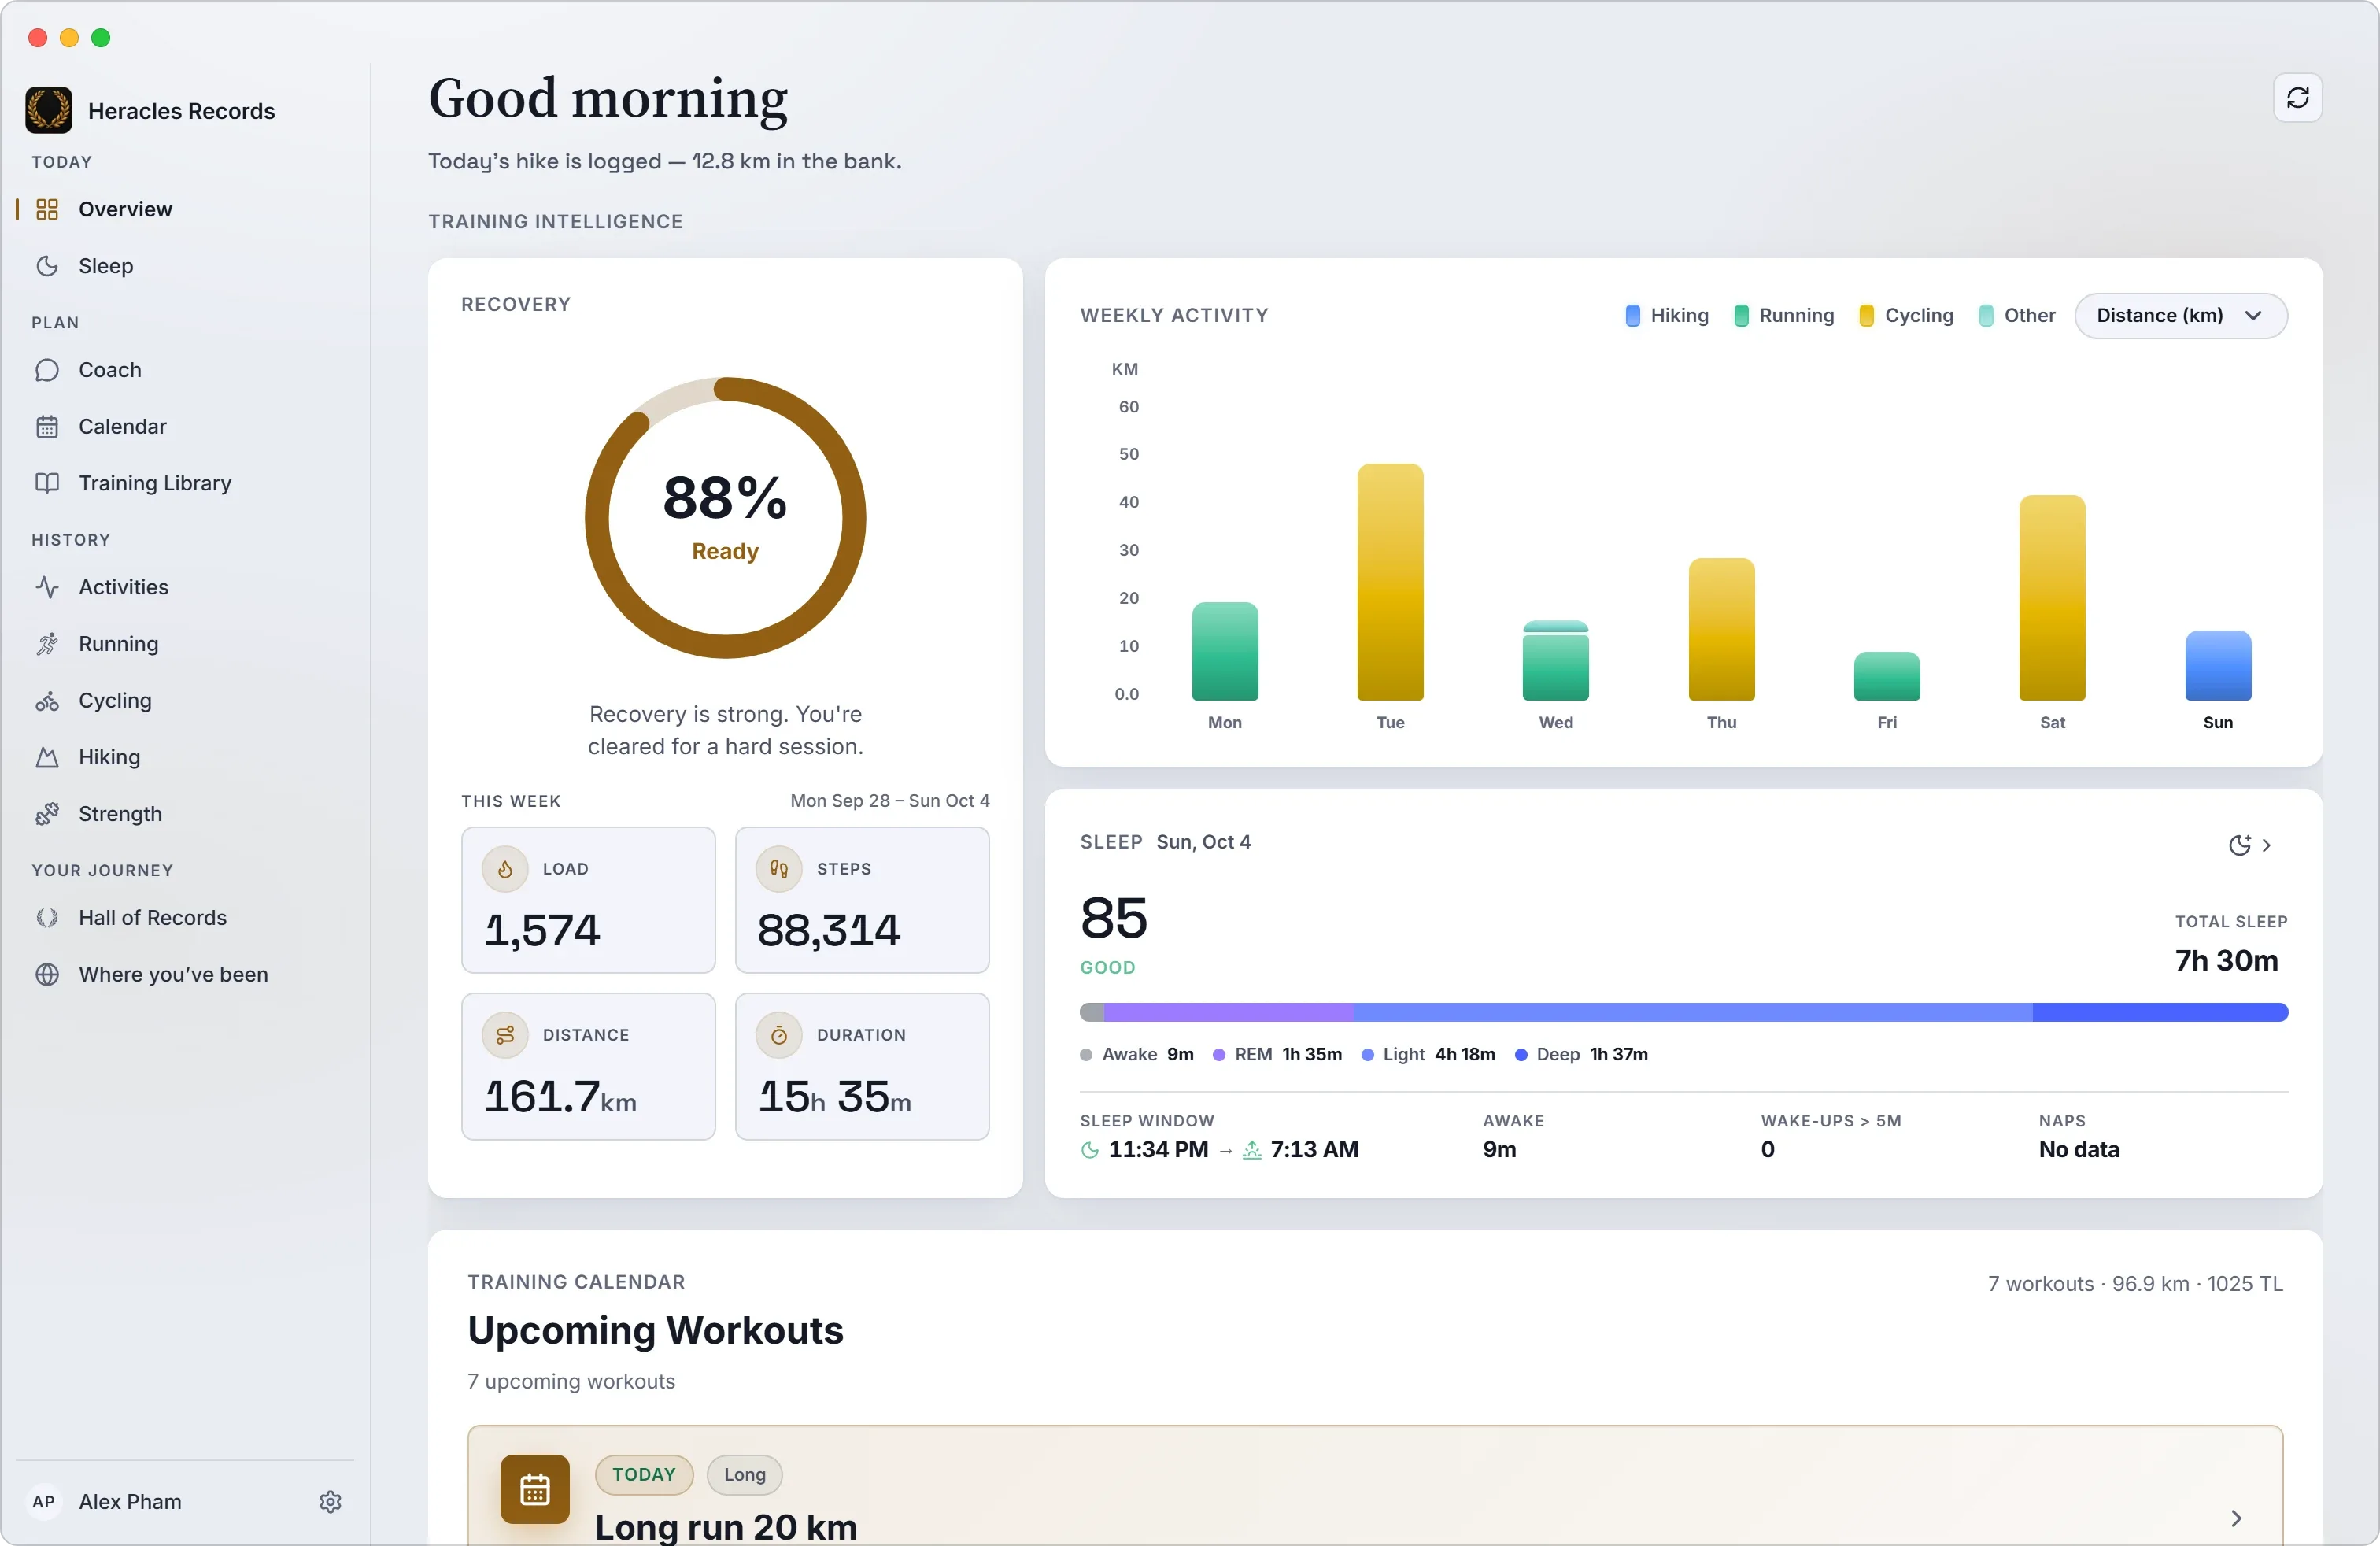Click the sleep stages bar
This screenshot has width=2380, height=1546.
coord(1683,1012)
